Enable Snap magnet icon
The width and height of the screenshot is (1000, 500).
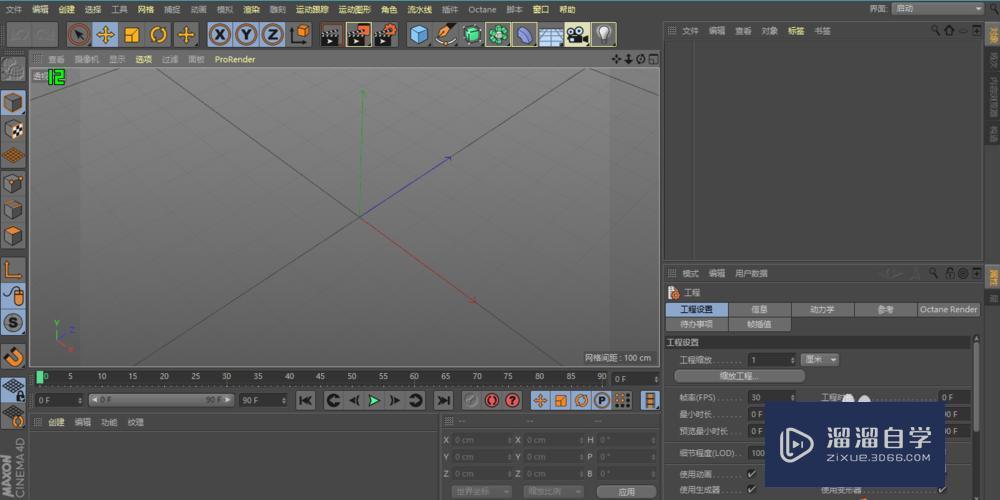[x=13, y=356]
